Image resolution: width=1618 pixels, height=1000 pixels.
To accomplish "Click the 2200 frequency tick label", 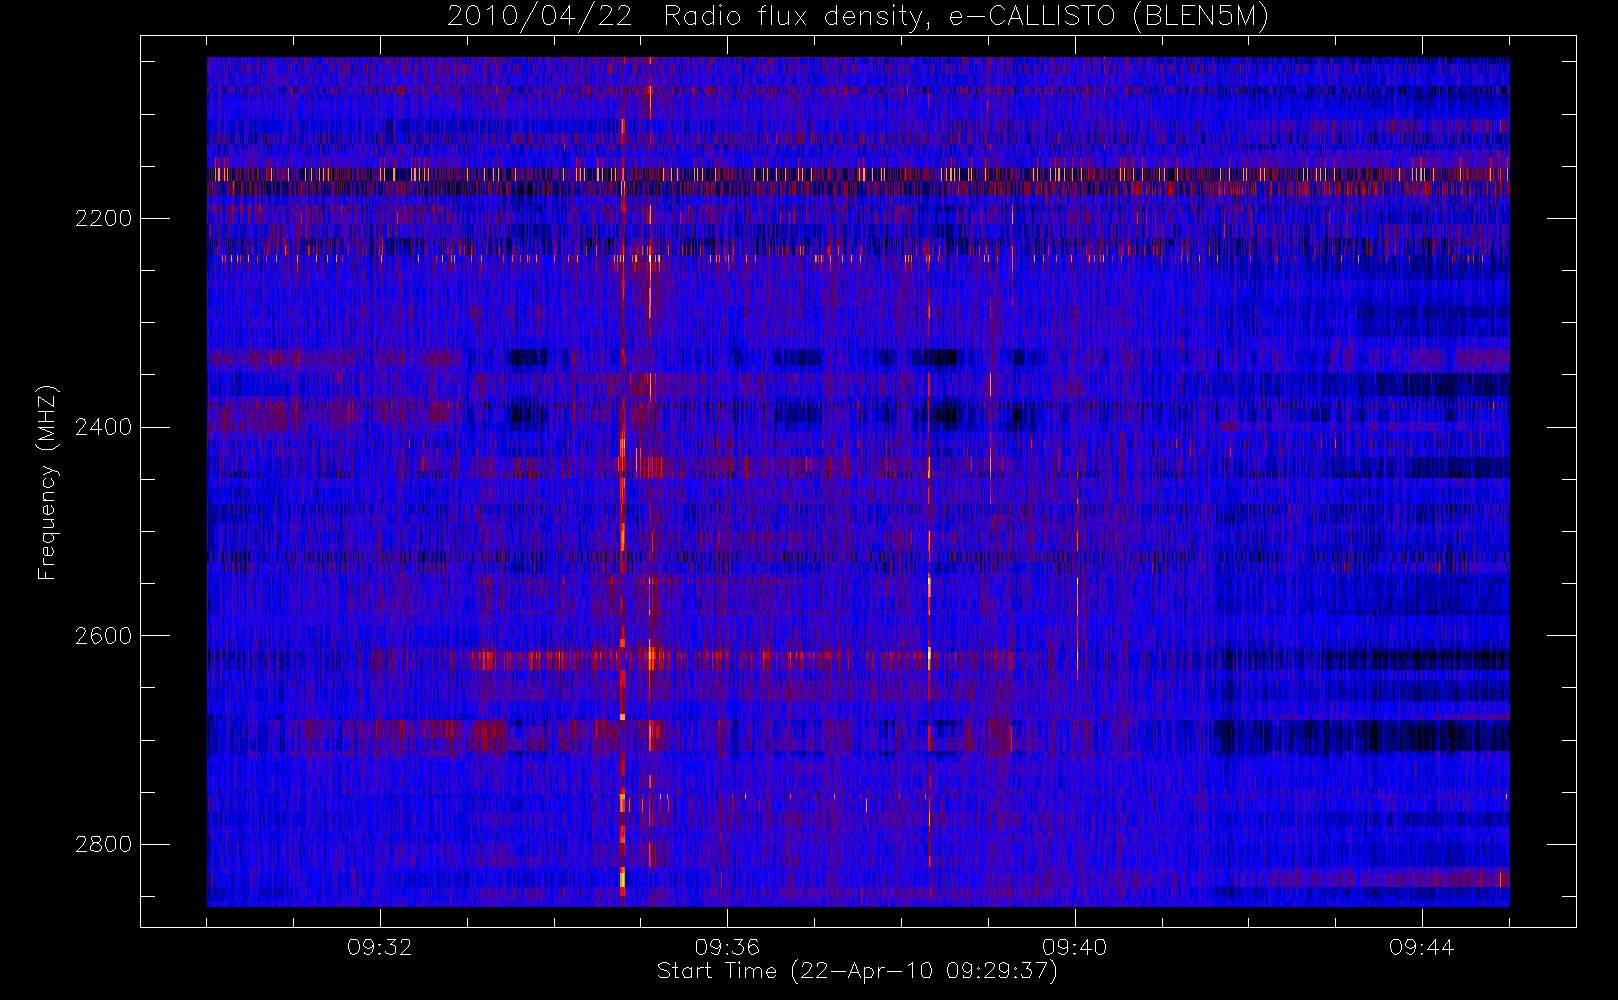I will click(x=103, y=218).
